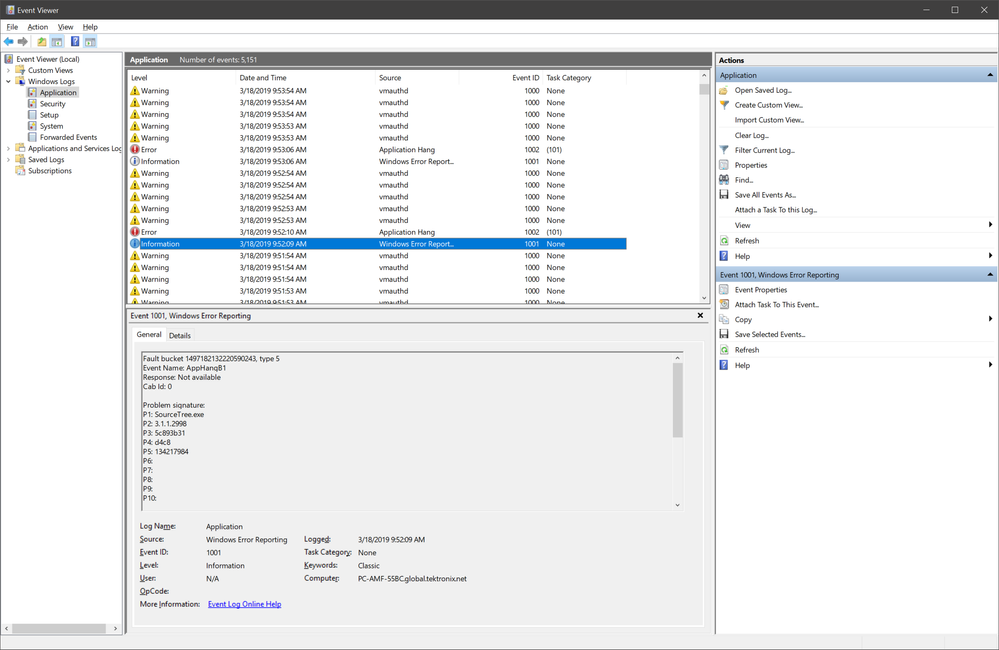The height and width of the screenshot is (650, 999).
Task: Select Information event at 9:53:06 AM
Action: [377, 161]
